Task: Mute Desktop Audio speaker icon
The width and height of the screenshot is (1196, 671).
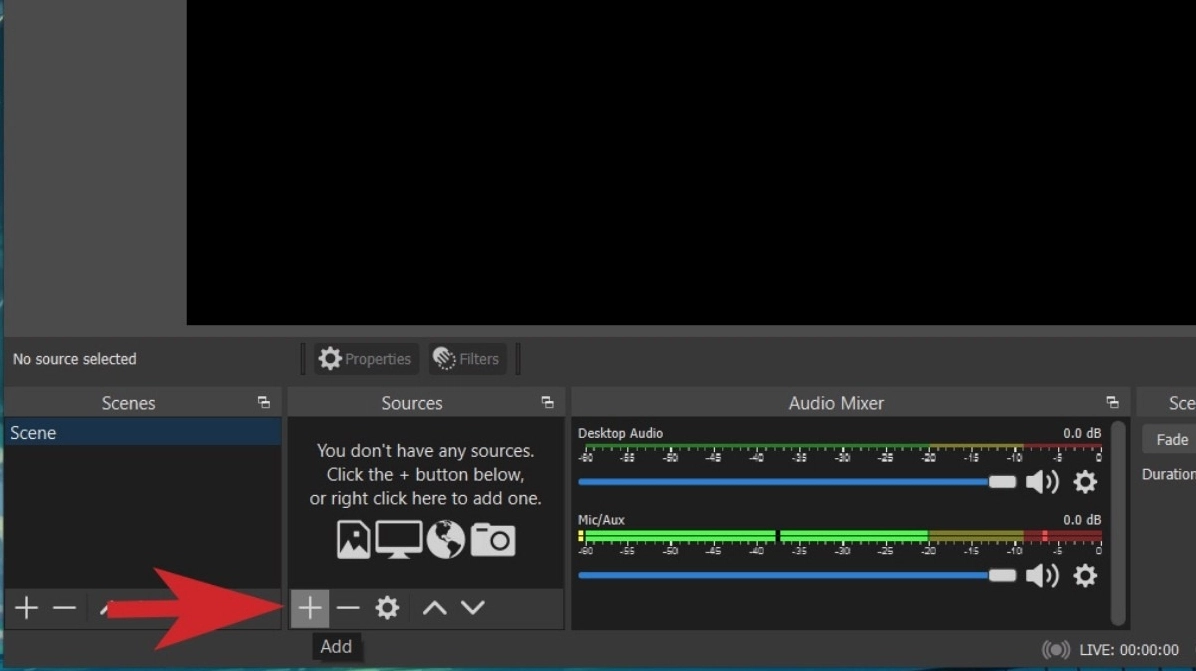Action: click(x=1041, y=482)
